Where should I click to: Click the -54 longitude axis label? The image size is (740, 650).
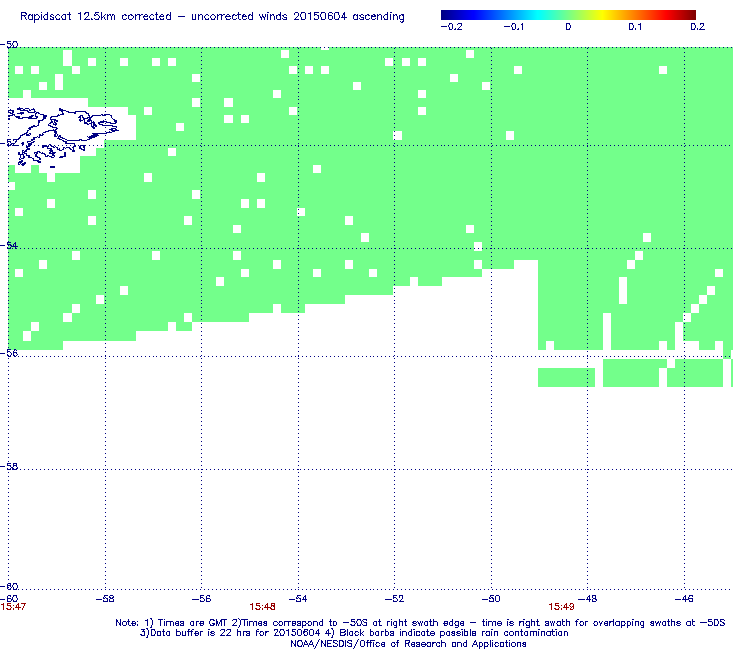[x=298, y=599]
